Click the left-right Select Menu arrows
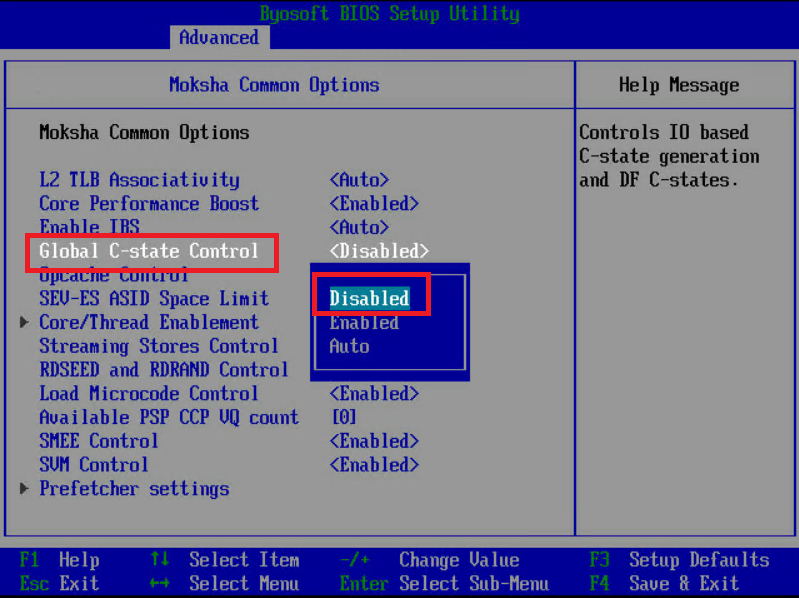Image resolution: width=799 pixels, height=598 pixels. click(x=159, y=583)
